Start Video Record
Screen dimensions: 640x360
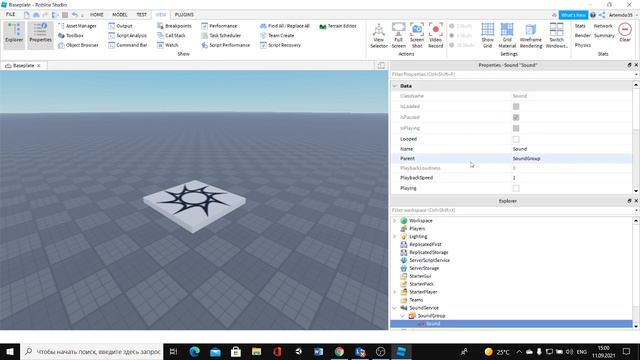click(436, 36)
